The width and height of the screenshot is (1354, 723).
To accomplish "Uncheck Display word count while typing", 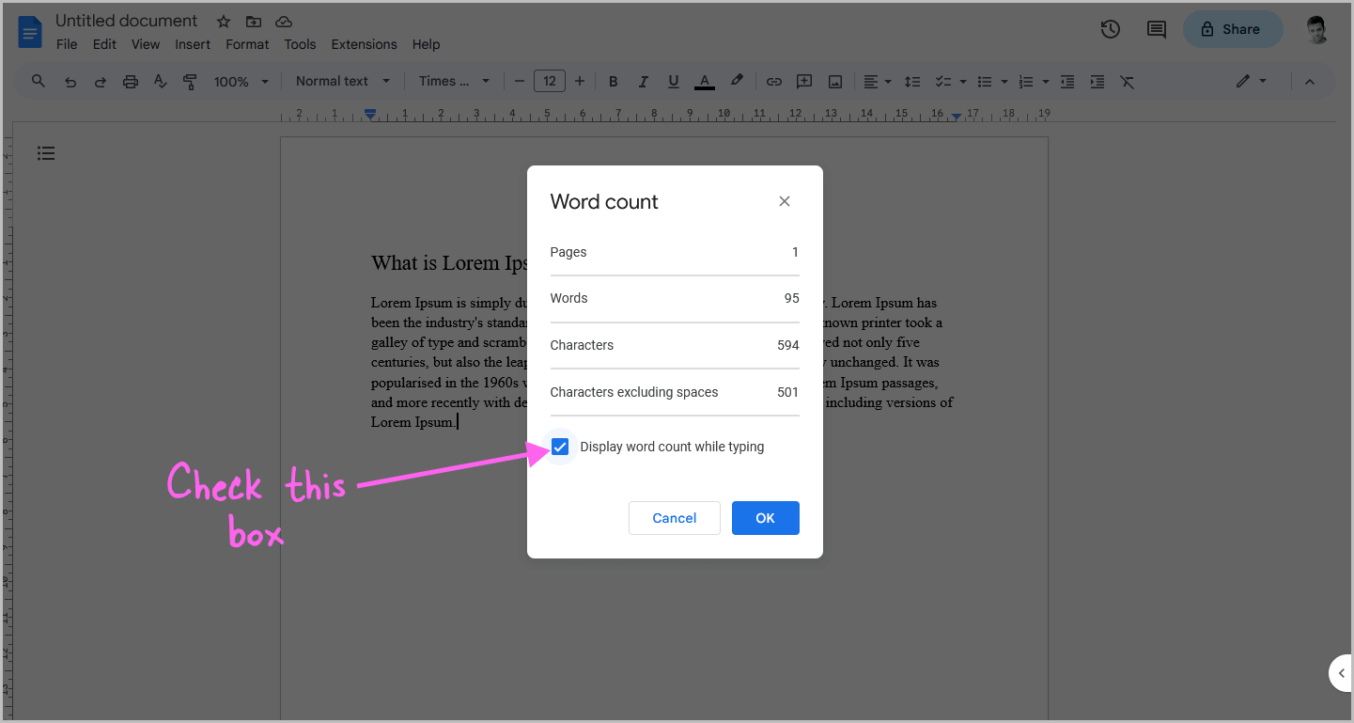I will 560,447.
